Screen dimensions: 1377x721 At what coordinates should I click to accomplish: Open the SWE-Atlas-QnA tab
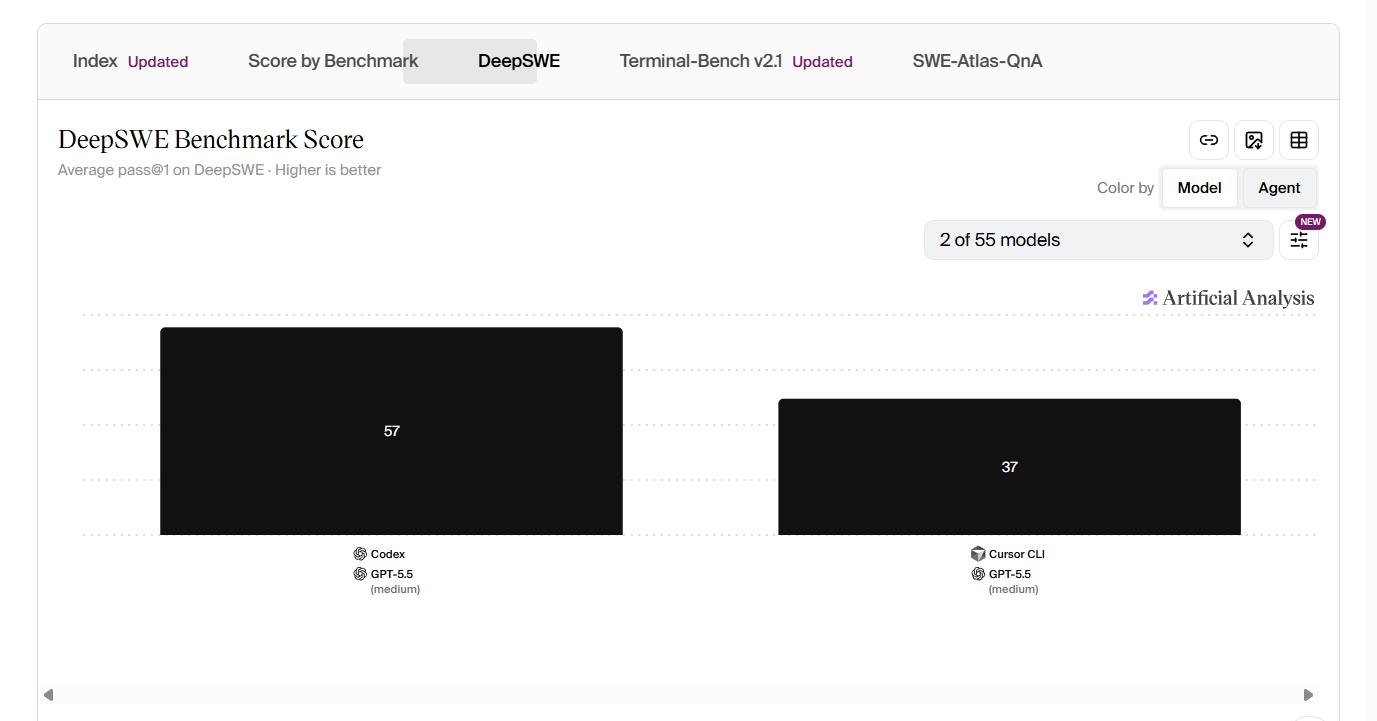pyautogui.click(x=977, y=61)
